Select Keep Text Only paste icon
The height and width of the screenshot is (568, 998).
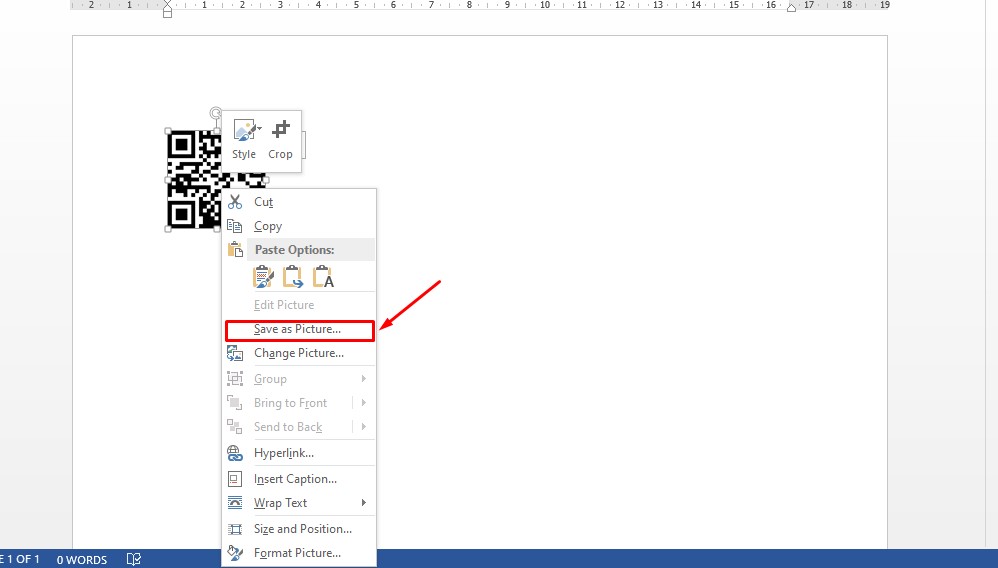click(323, 277)
